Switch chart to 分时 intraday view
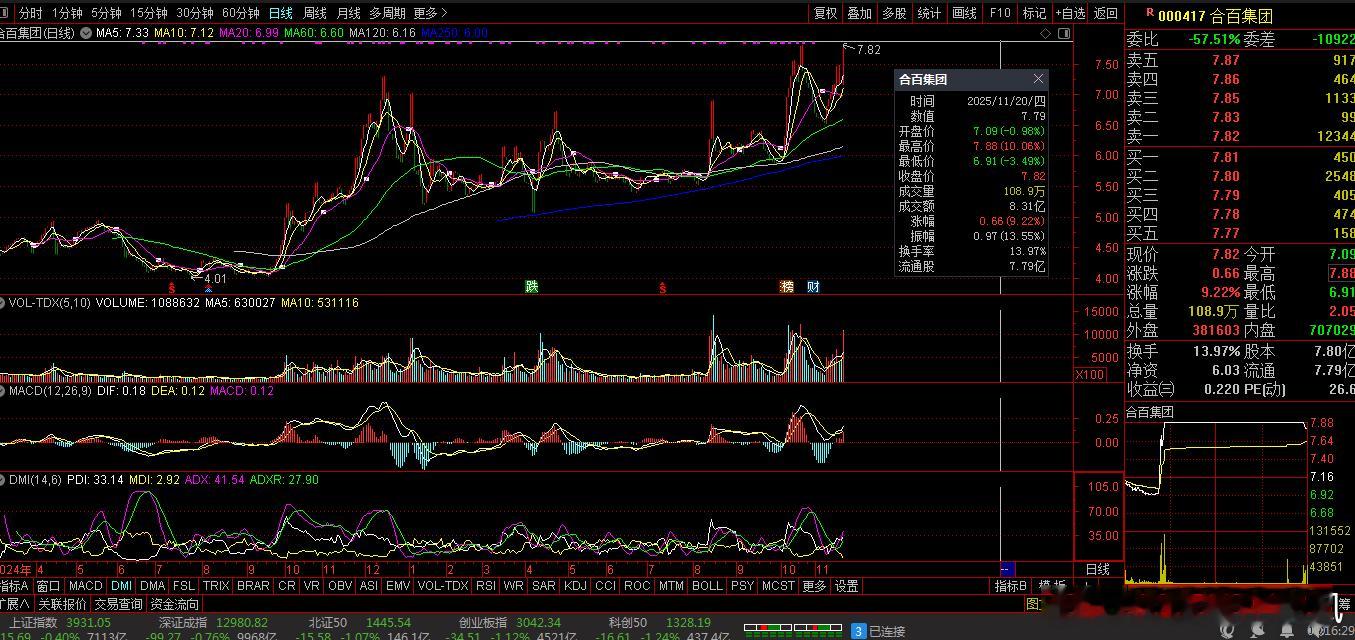 coord(31,13)
